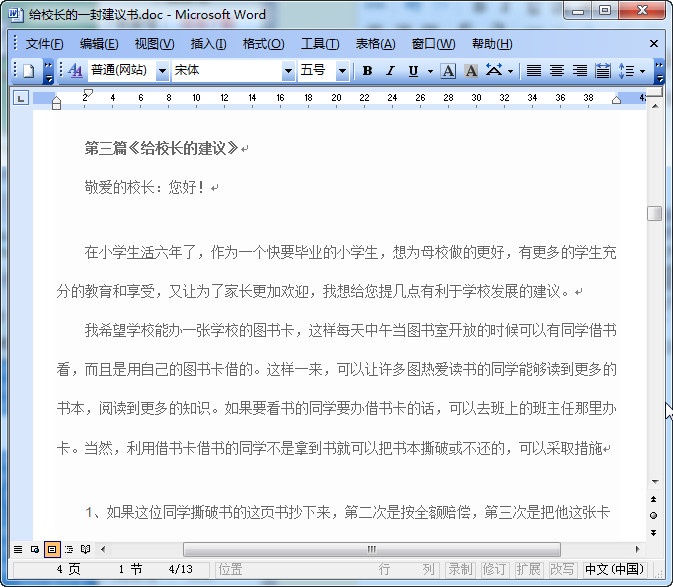Open the underline style dropdown arrow
Screen dimensions: 673x587
(x=430, y=71)
